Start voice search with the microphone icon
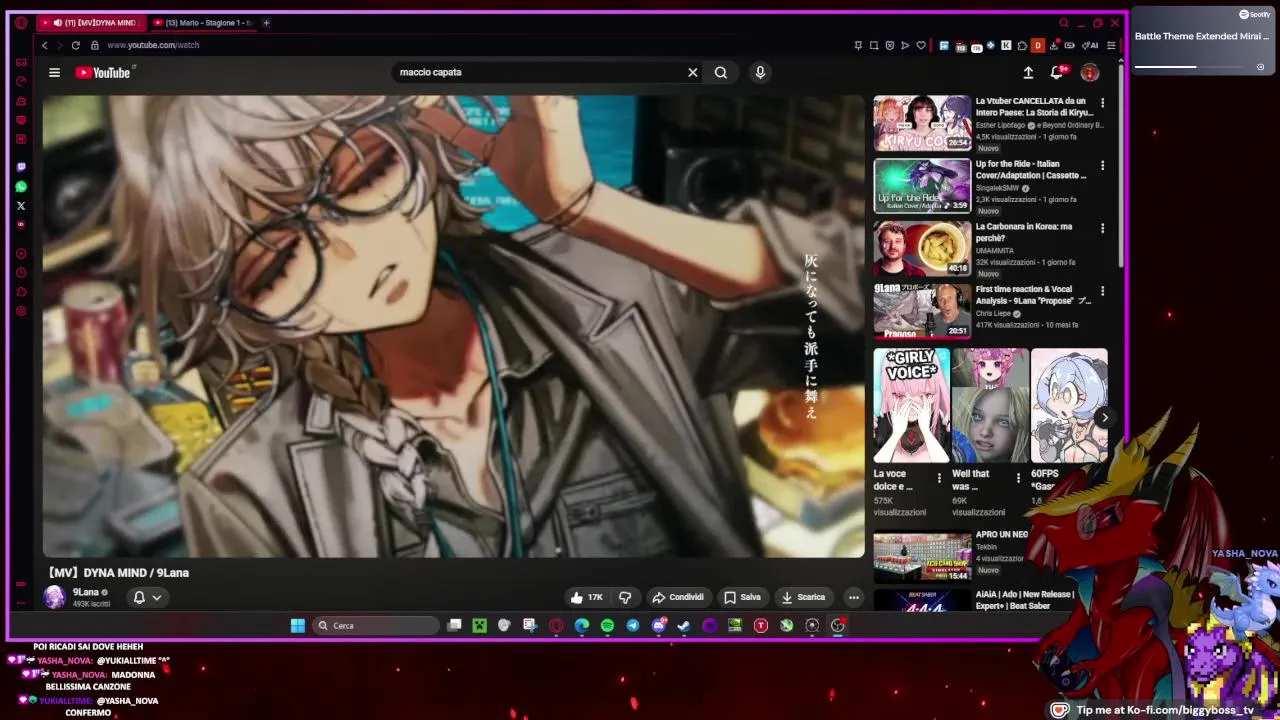The width and height of the screenshot is (1280, 720). 760,72
